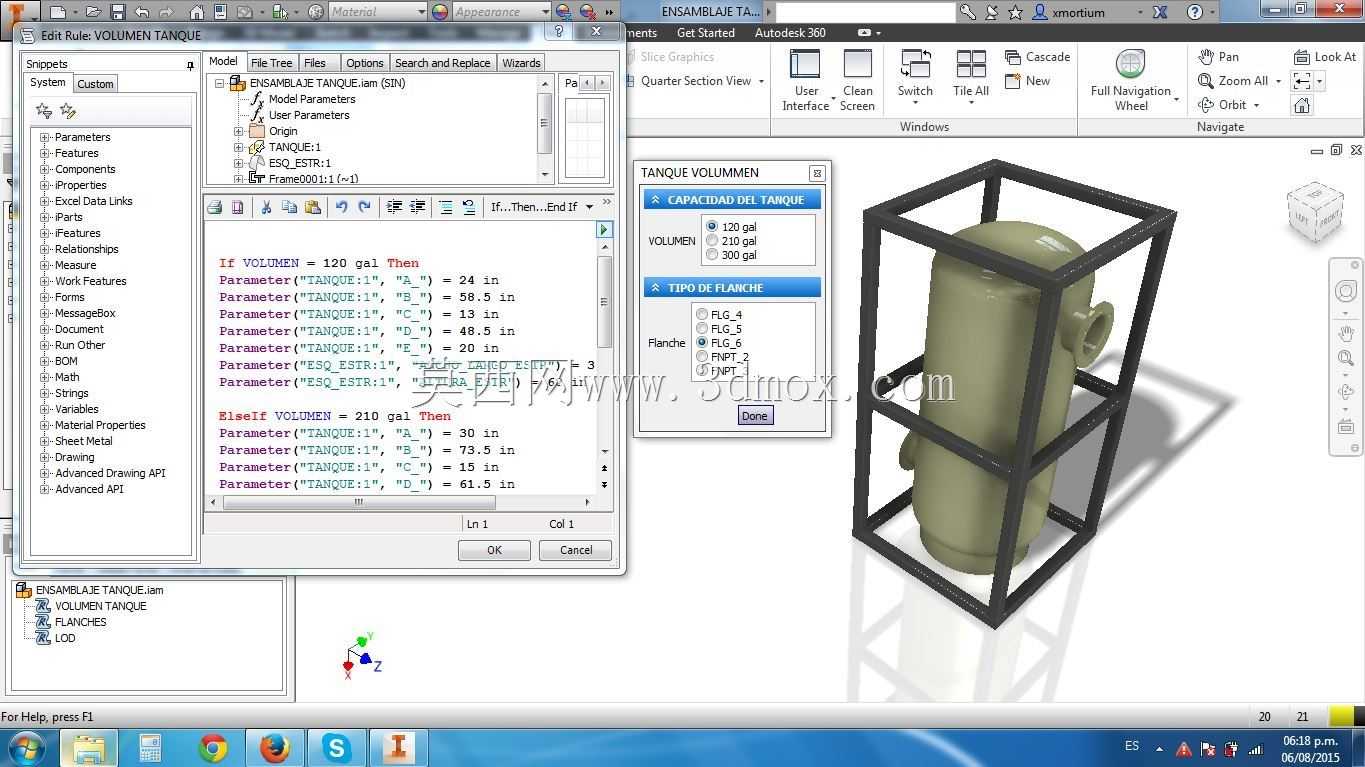Open a New window from the Windows panel
This screenshot has height=767, width=1365.
(1028, 81)
